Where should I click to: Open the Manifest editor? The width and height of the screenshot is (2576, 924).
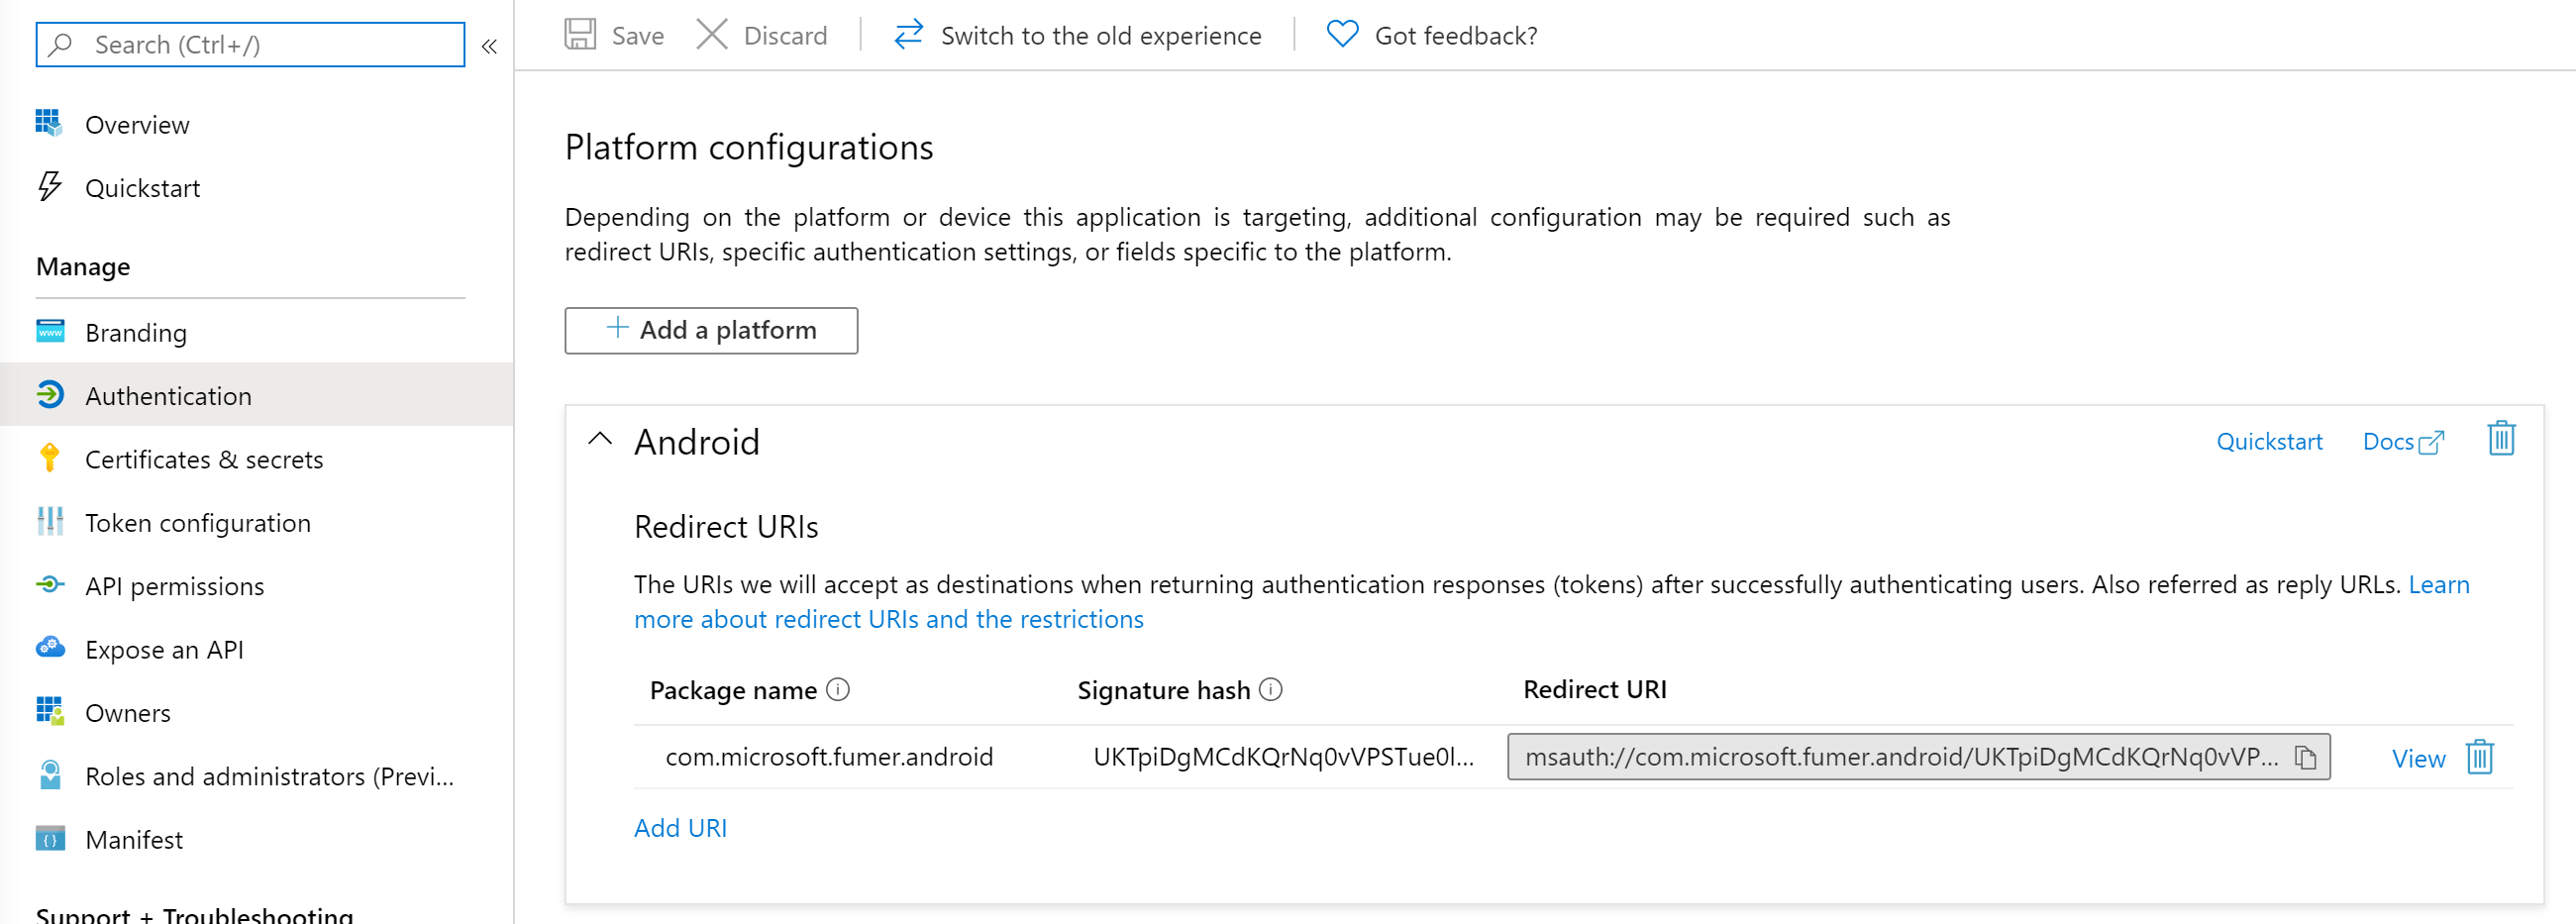pos(134,840)
